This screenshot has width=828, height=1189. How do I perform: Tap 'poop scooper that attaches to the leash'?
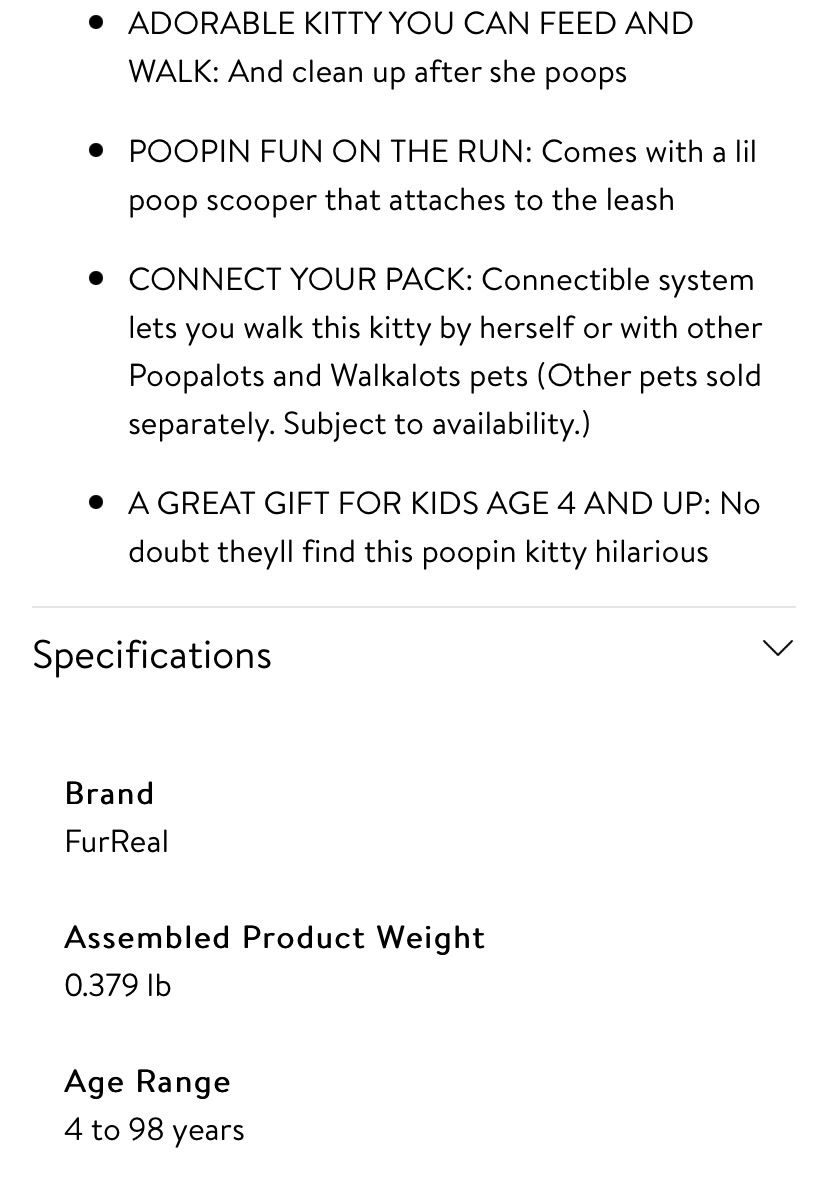click(x=401, y=200)
